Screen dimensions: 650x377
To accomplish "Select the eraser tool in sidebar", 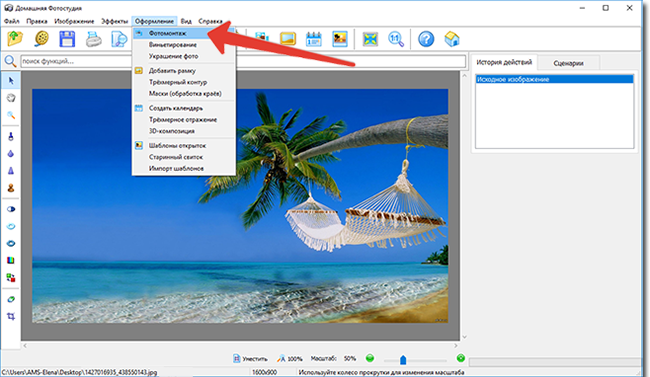I will 11,299.
